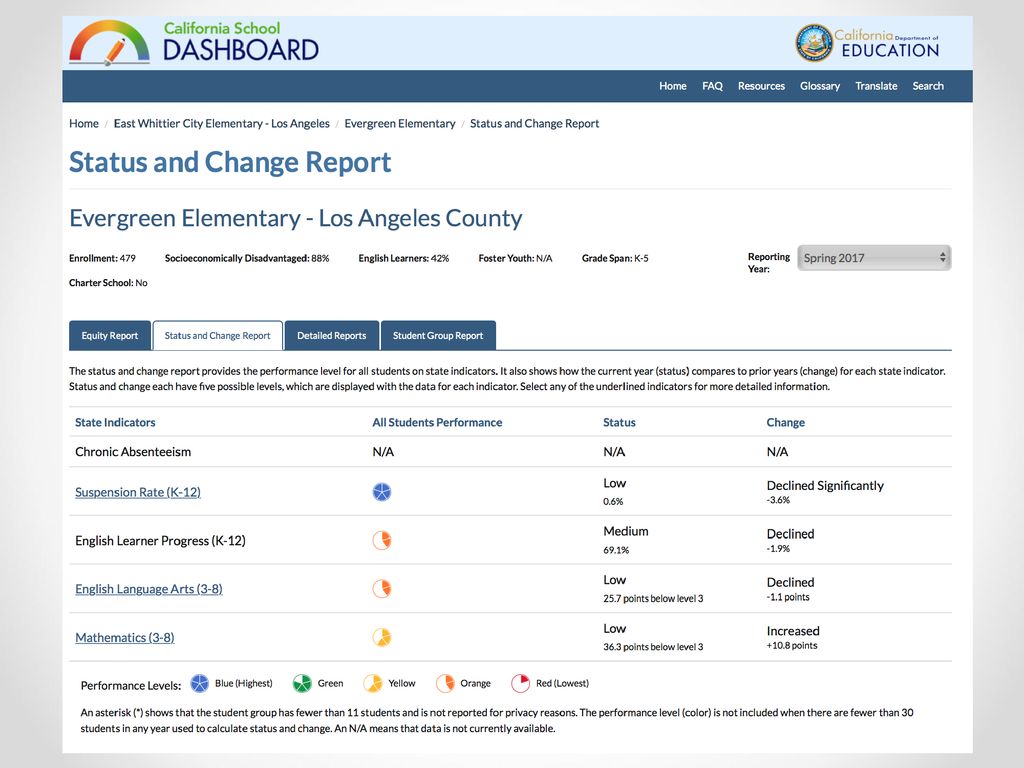Click the Home breadcrumb link
The width and height of the screenshot is (1024, 768).
coord(84,123)
